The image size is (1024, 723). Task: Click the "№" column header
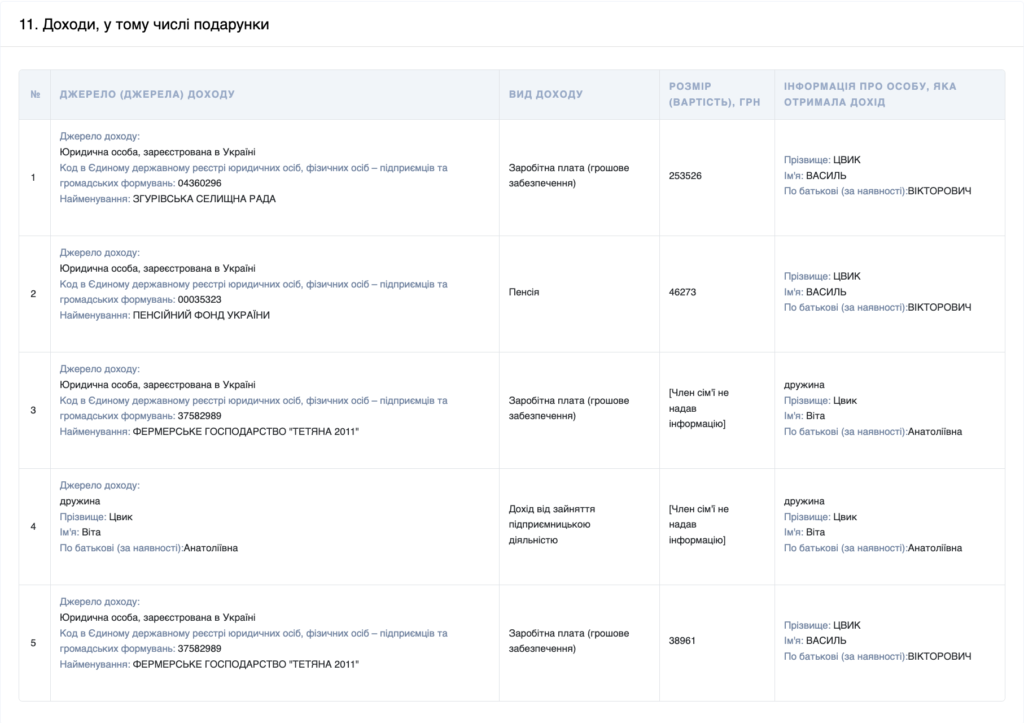click(35, 94)
